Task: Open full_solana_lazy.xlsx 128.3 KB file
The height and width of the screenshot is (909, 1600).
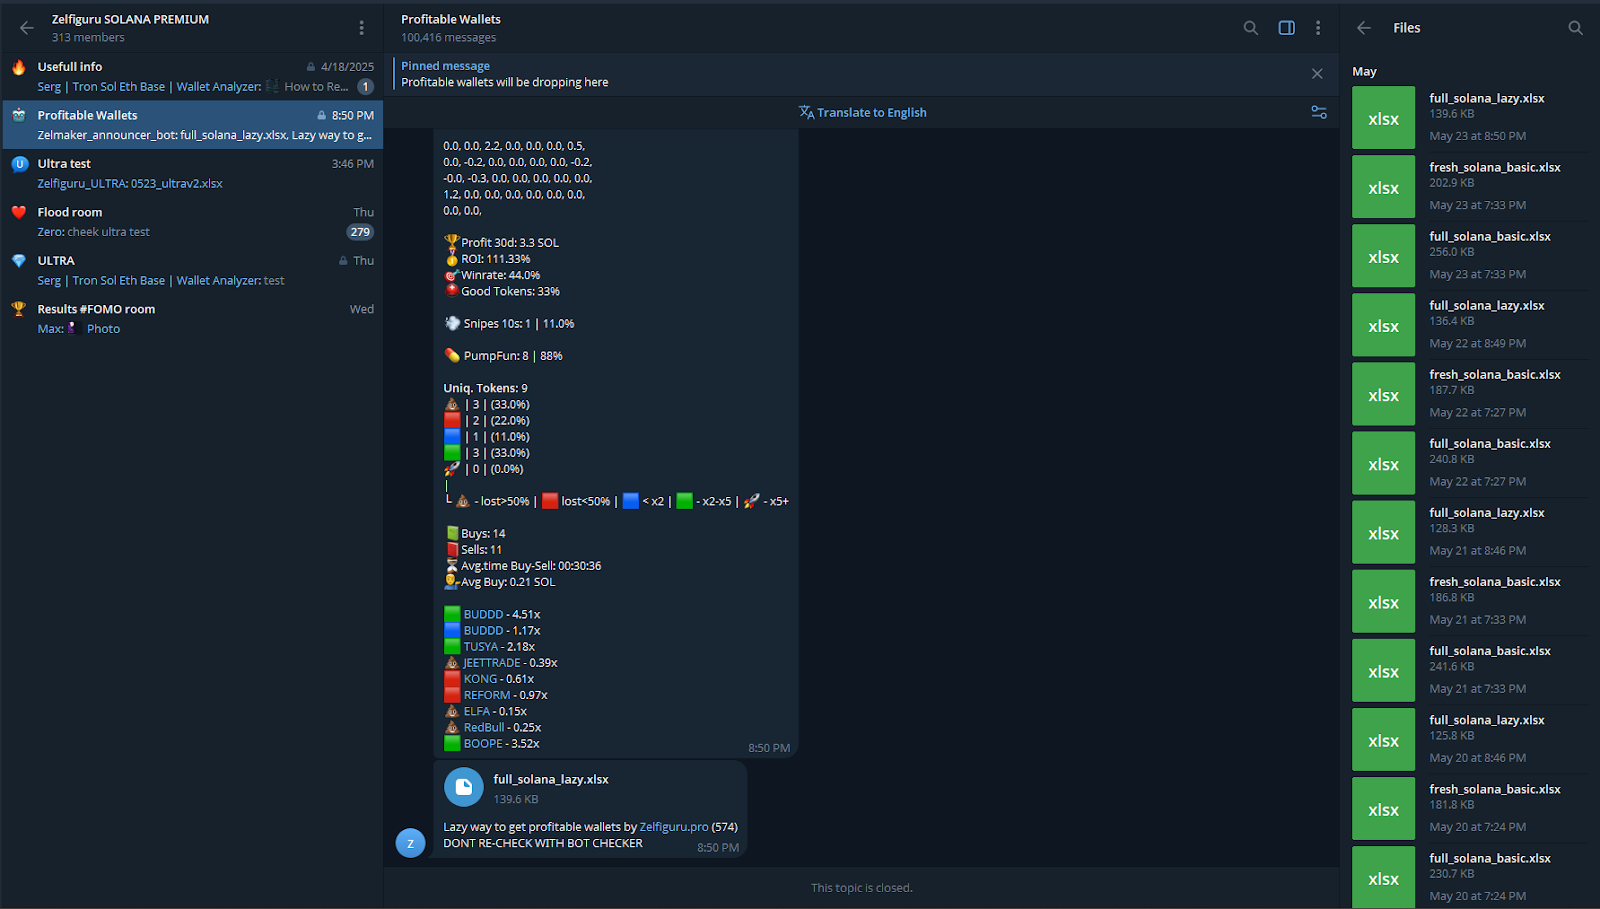Action: tap(1468, 531)
